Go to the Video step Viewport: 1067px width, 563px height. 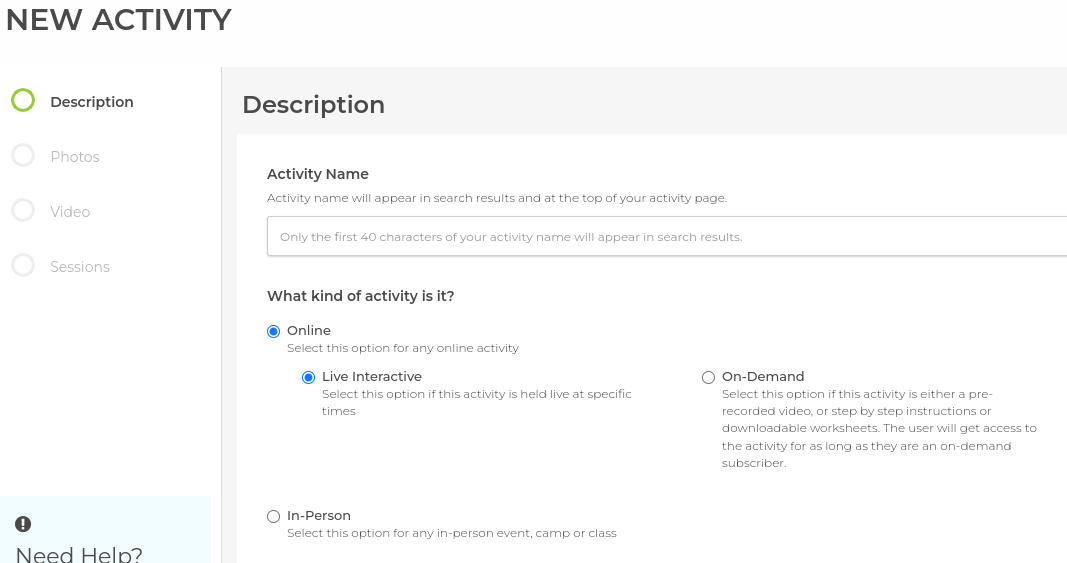click(x=70, y=212)
